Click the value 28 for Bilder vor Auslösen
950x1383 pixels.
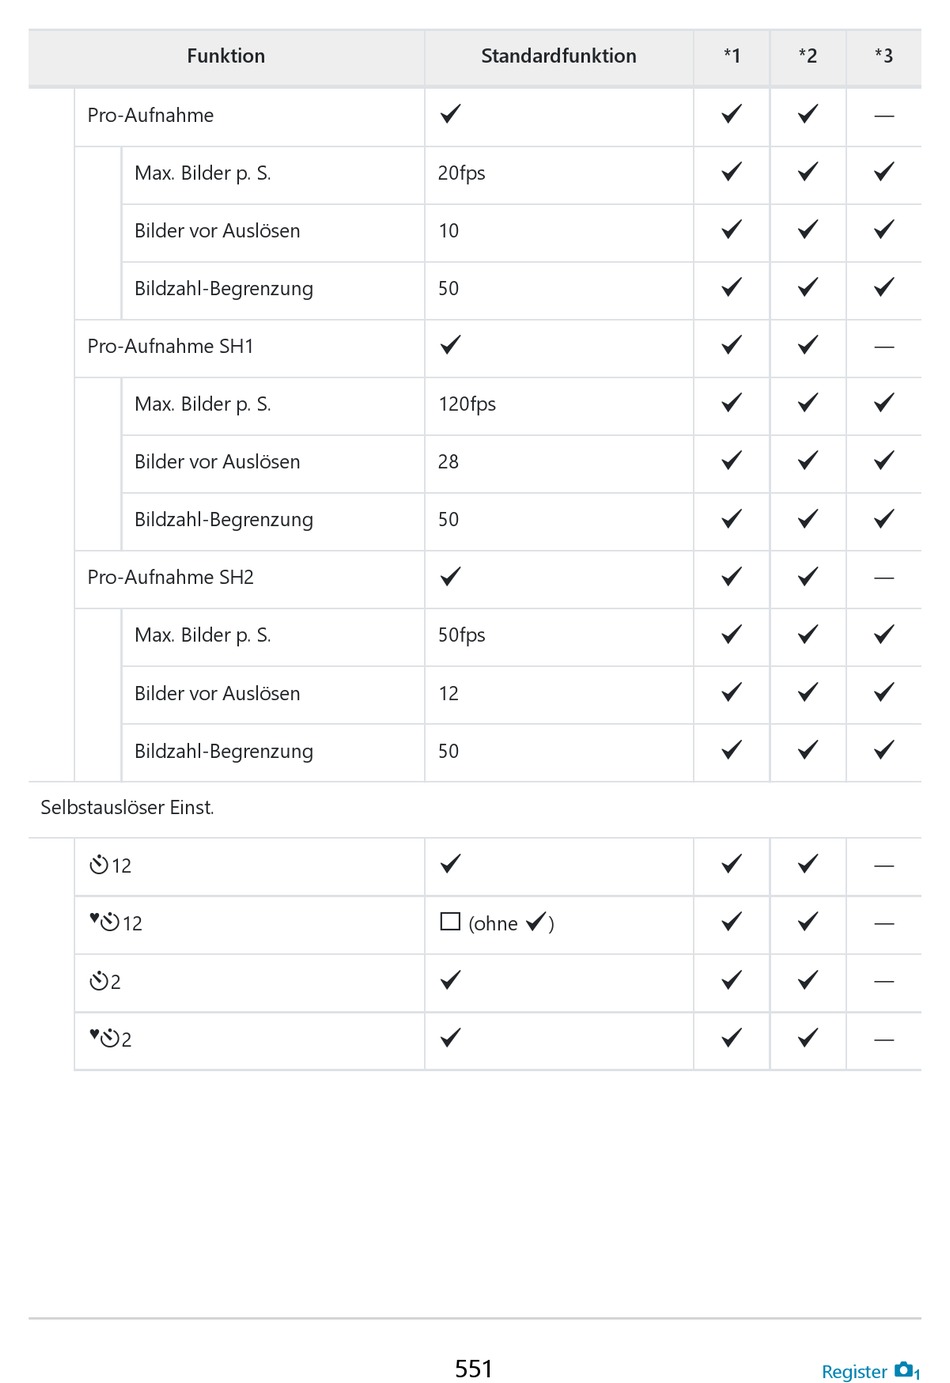(x=448, y=462)
